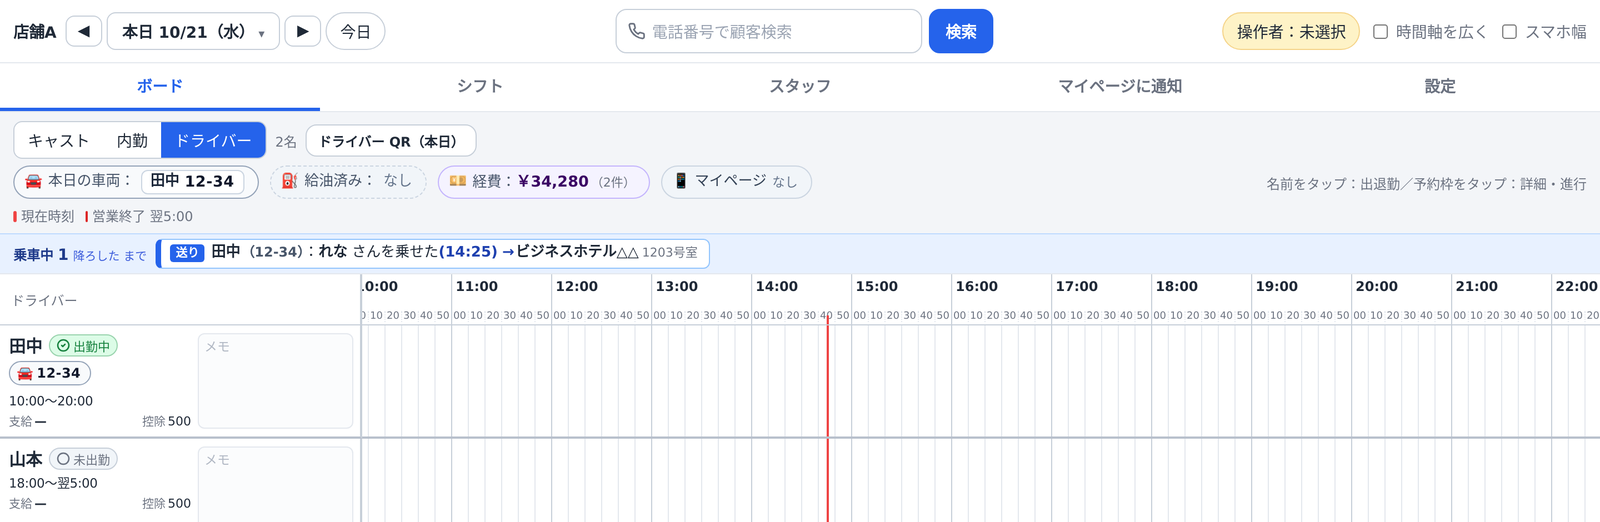Click 12:00 header on timeline

[577, 286]
